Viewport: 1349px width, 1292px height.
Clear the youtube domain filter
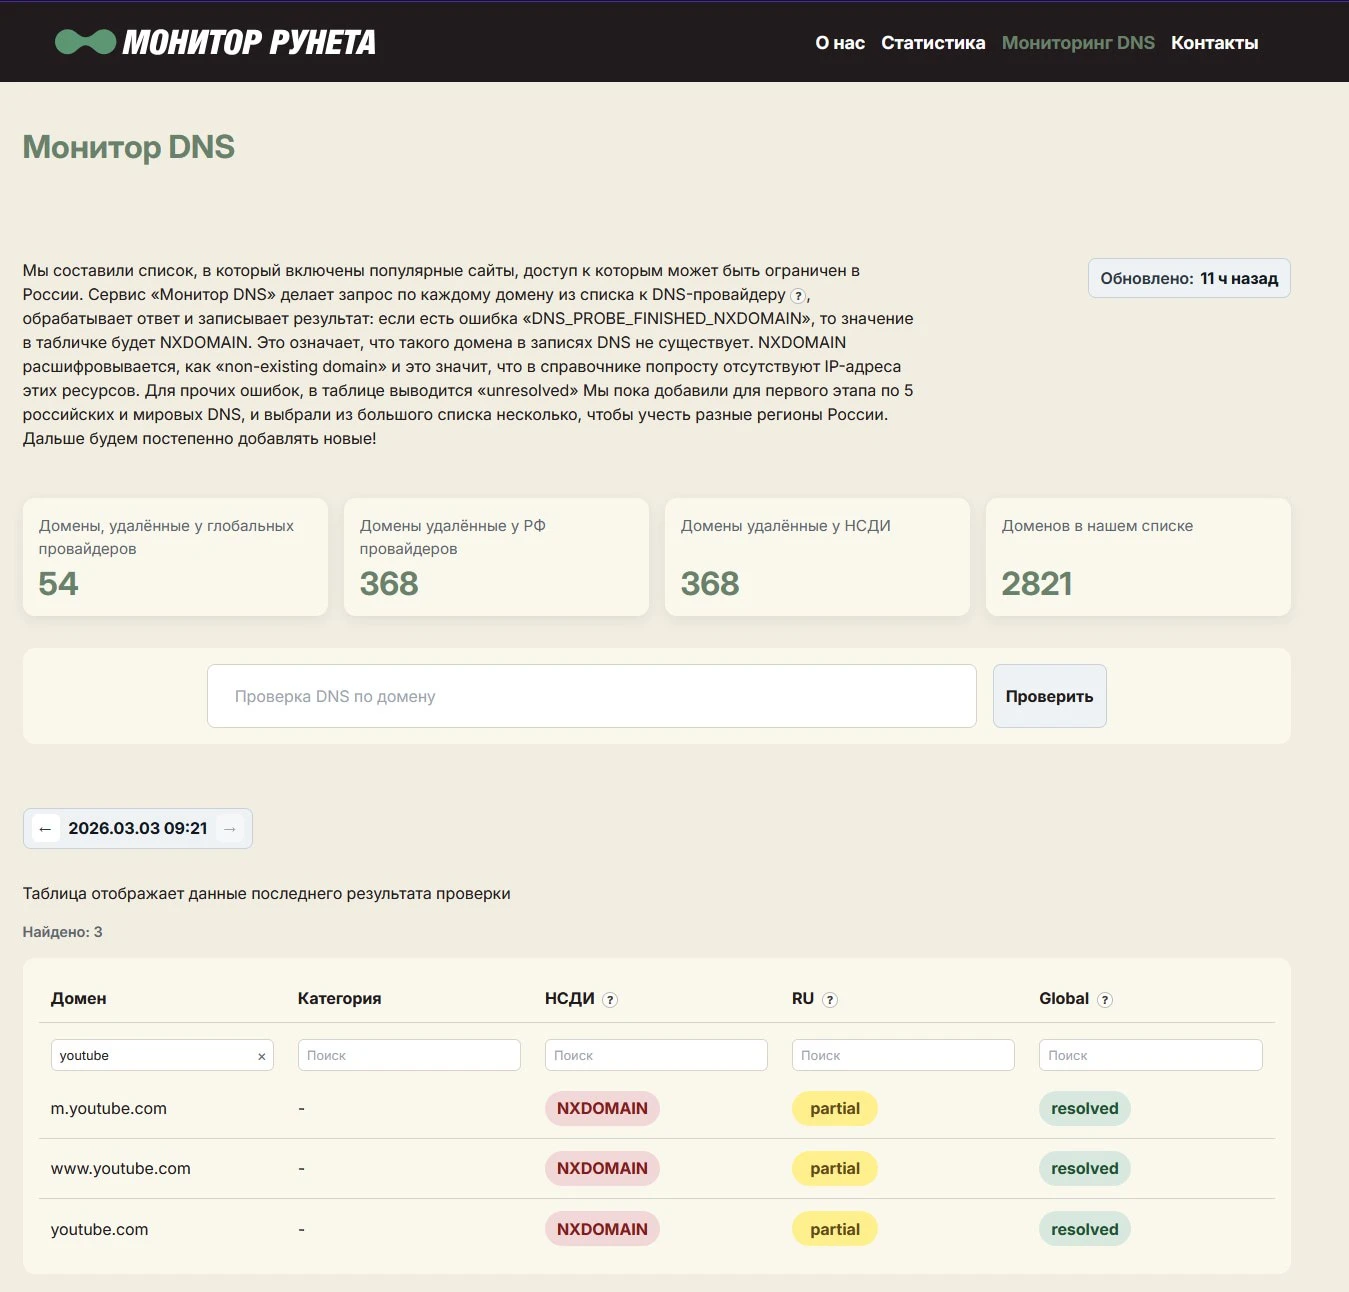pyautogui.click(x=262, y=1056)
